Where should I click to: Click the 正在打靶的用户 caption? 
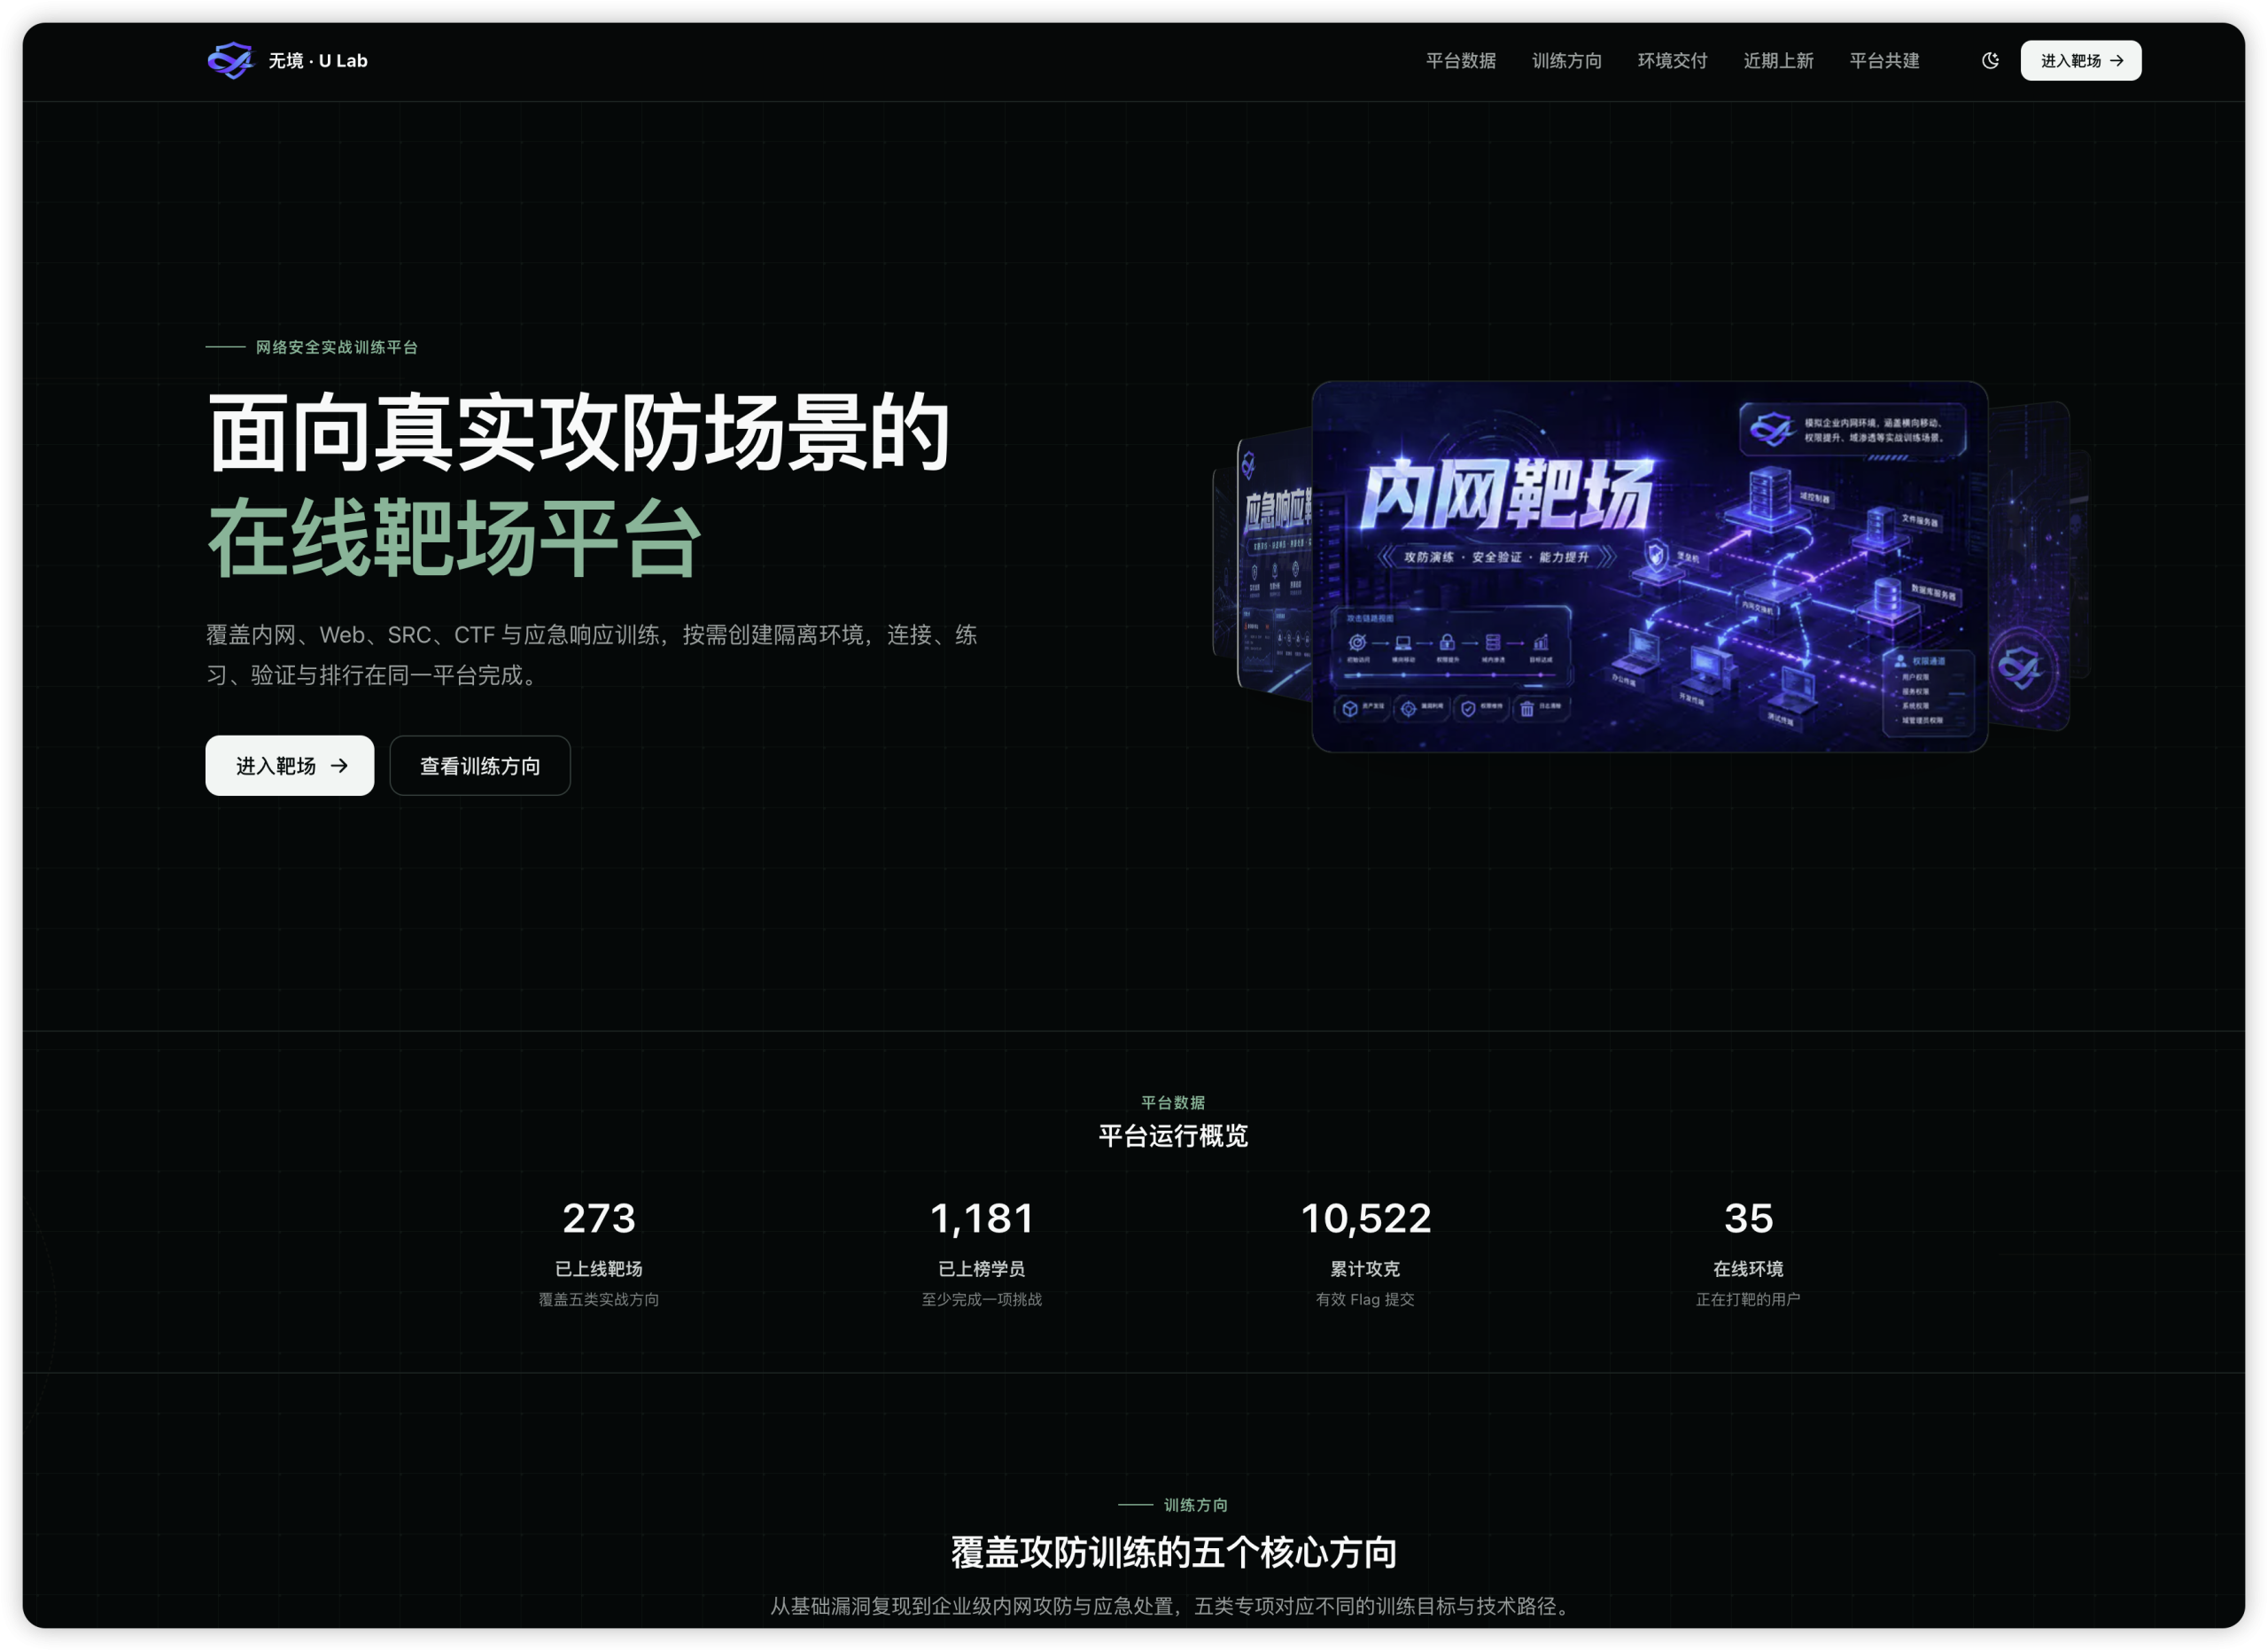[x=1748, y=1299]
